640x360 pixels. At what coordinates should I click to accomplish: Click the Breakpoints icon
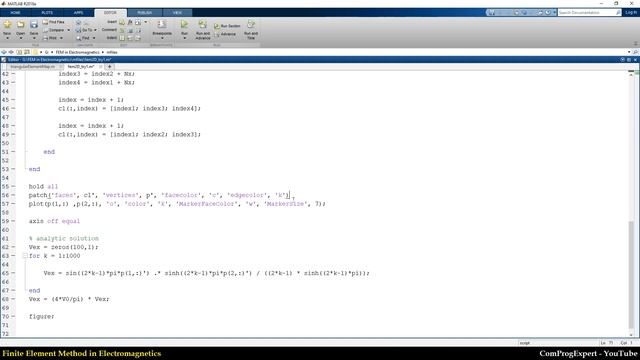(x=162, y=24)
